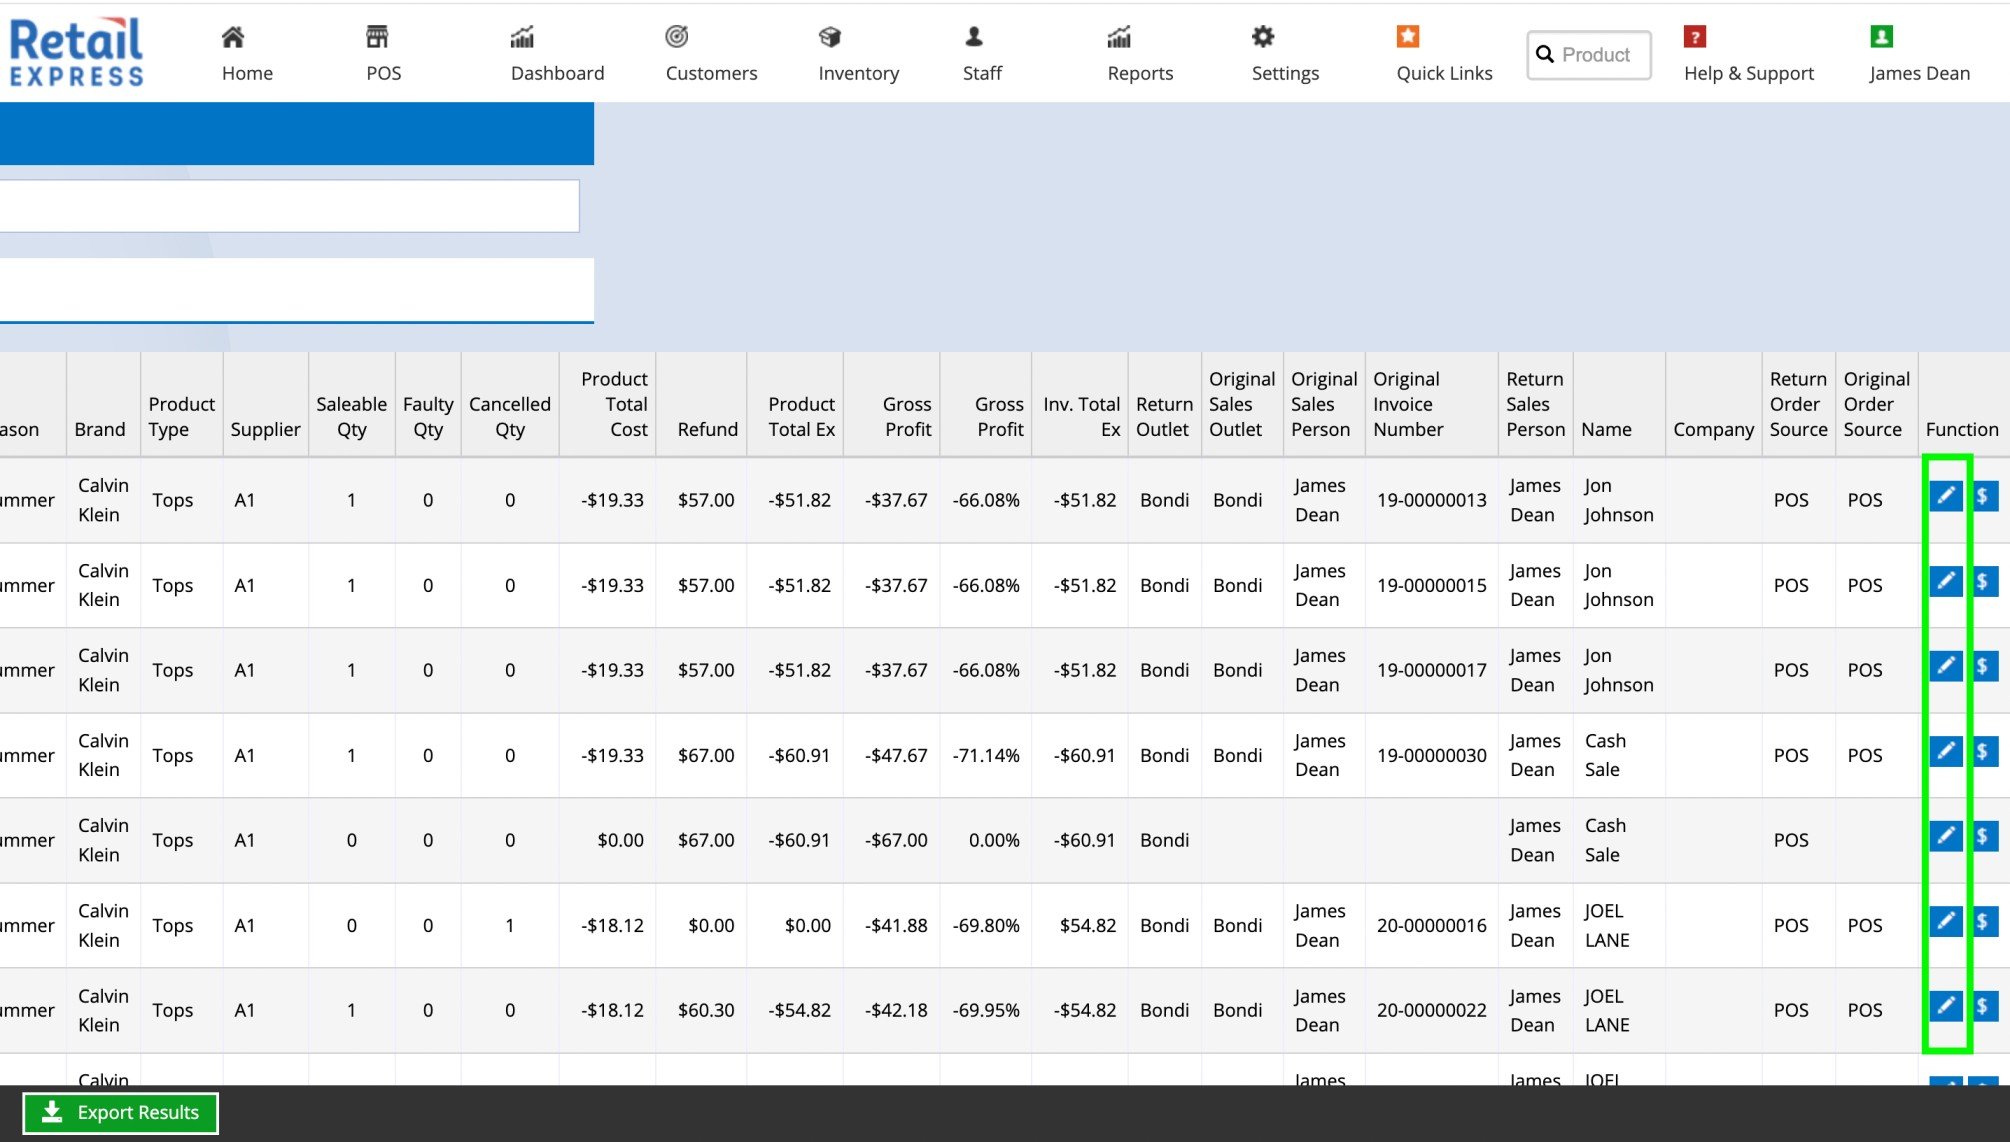Open the Settings gear icon

click(1263, 38)
